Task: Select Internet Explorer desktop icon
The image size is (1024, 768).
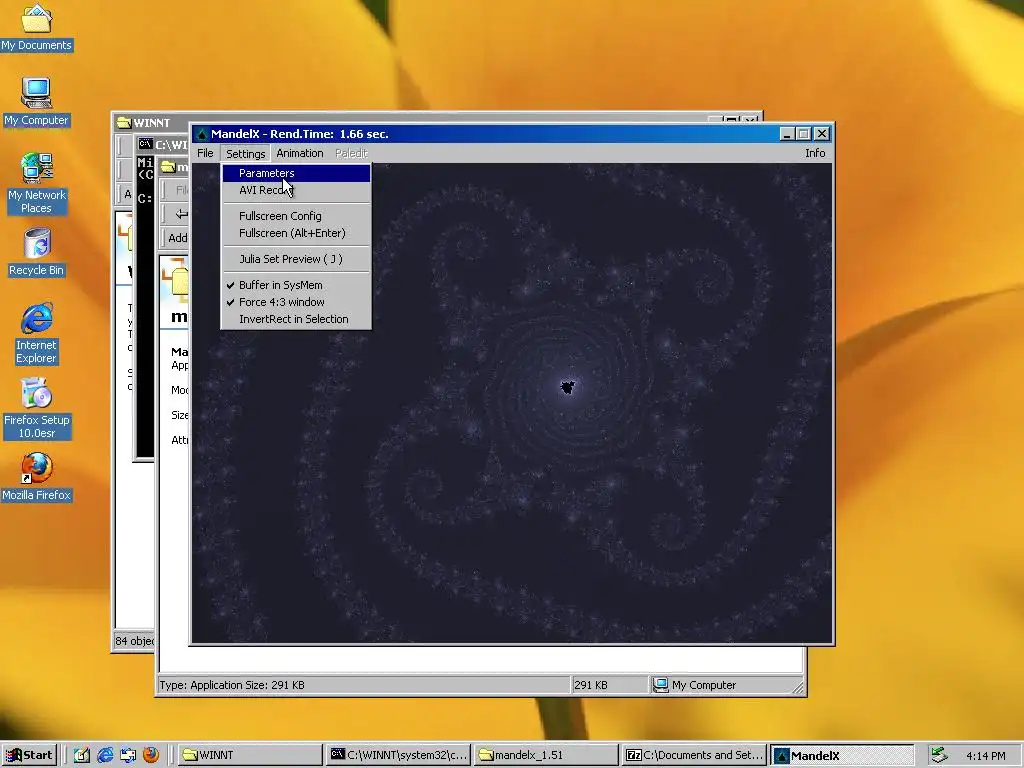Action: point(37,333)
